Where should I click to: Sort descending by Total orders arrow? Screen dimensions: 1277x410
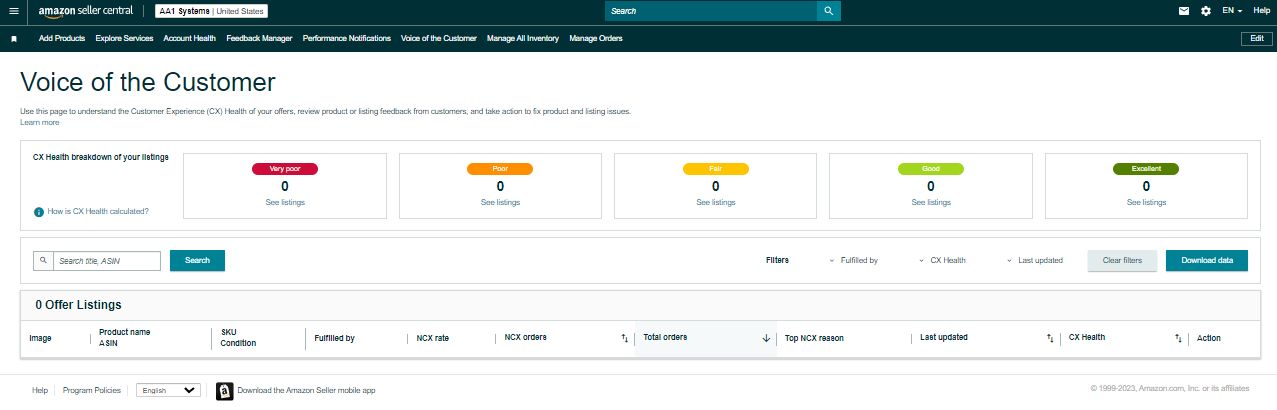point(766,338)
